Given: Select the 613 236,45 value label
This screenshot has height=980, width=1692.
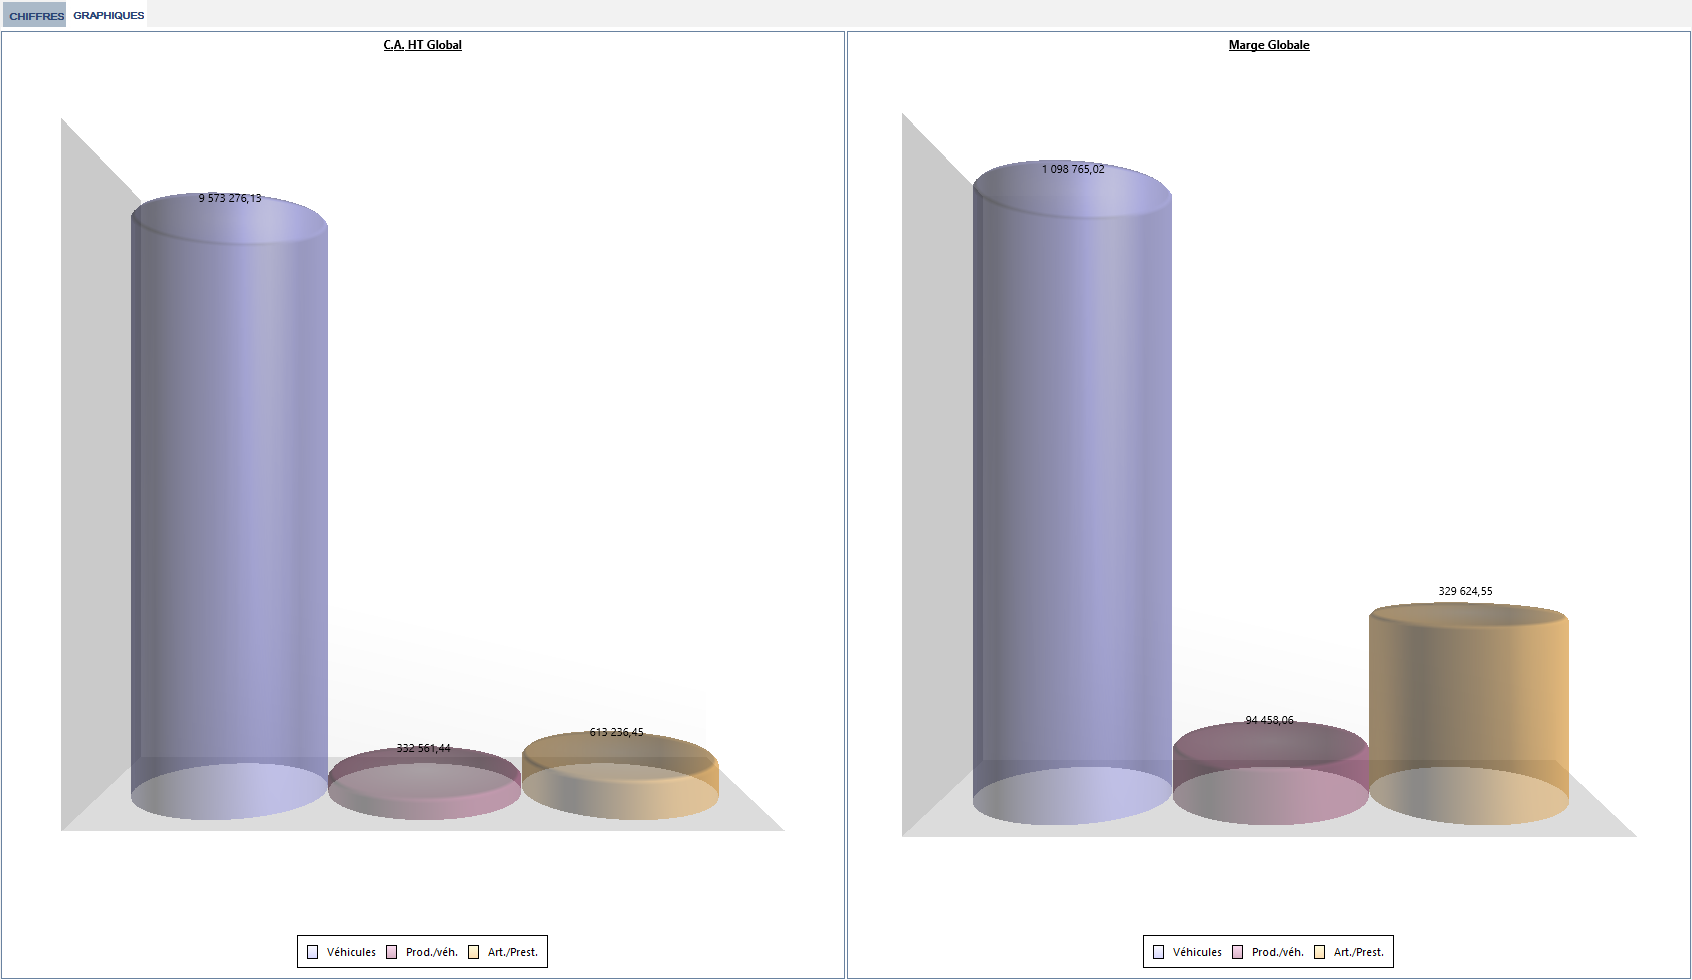Looking at the screenshot, I should pos(617,732).
